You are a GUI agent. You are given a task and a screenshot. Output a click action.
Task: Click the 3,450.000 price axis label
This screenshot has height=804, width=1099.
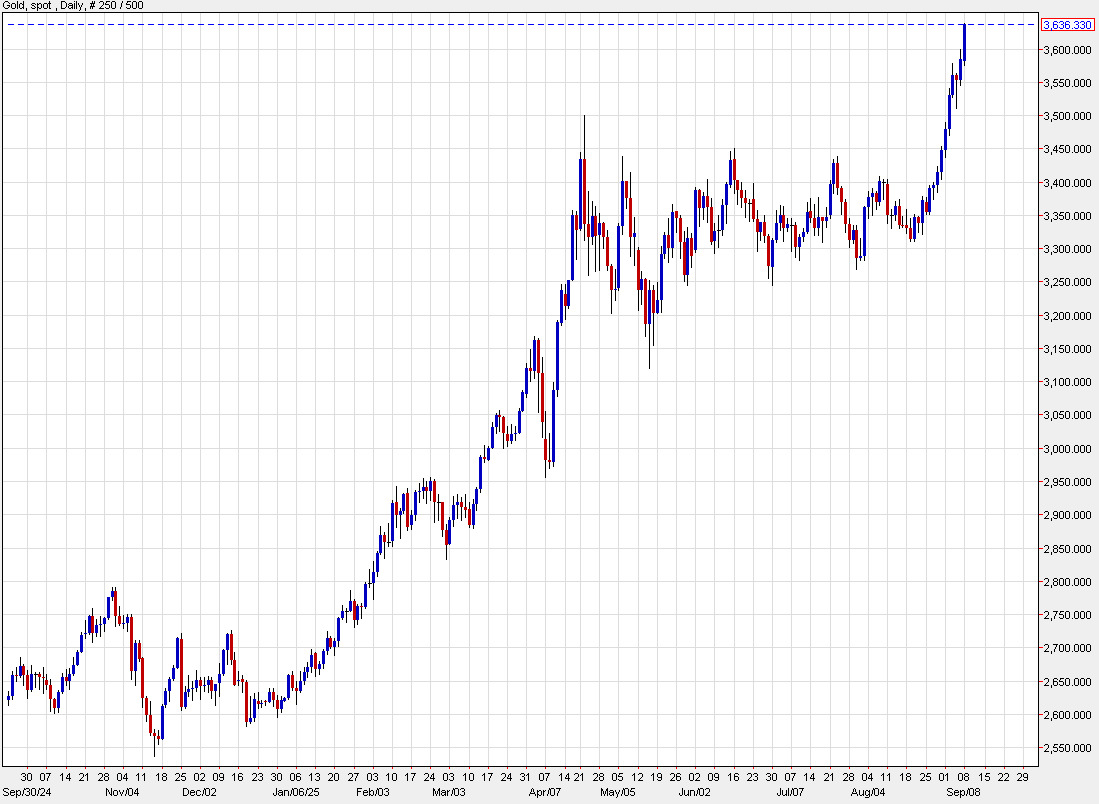[1067, 149]
